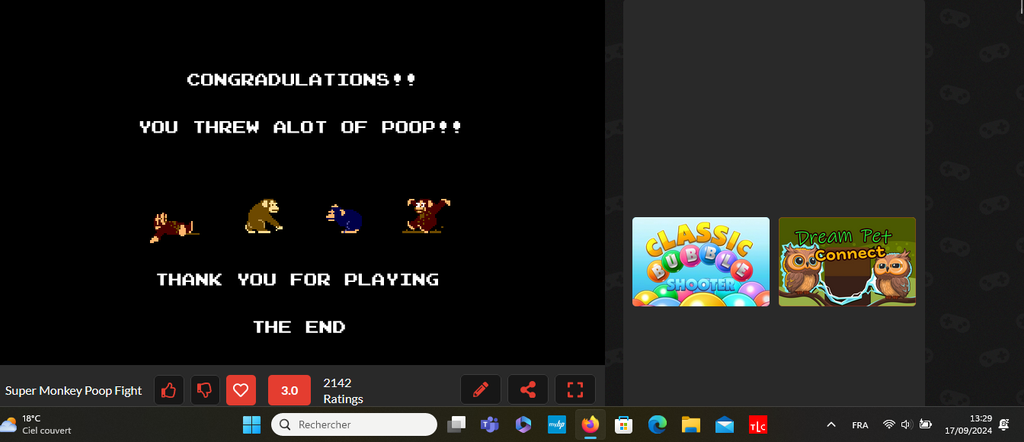Click the tan sitting monkey sprite
The height and width of the screenshot is (442, 1024).
pos(264,216)
